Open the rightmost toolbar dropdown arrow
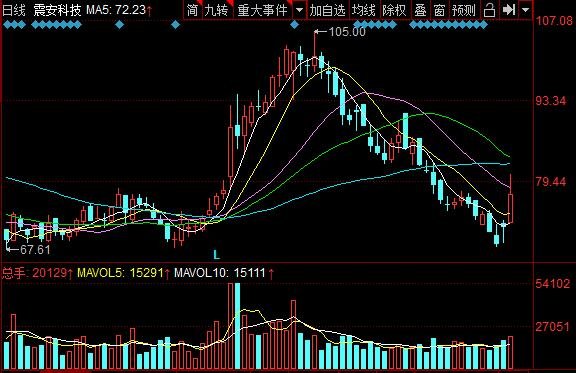This screenshot has width=576, height=373. 526,10
